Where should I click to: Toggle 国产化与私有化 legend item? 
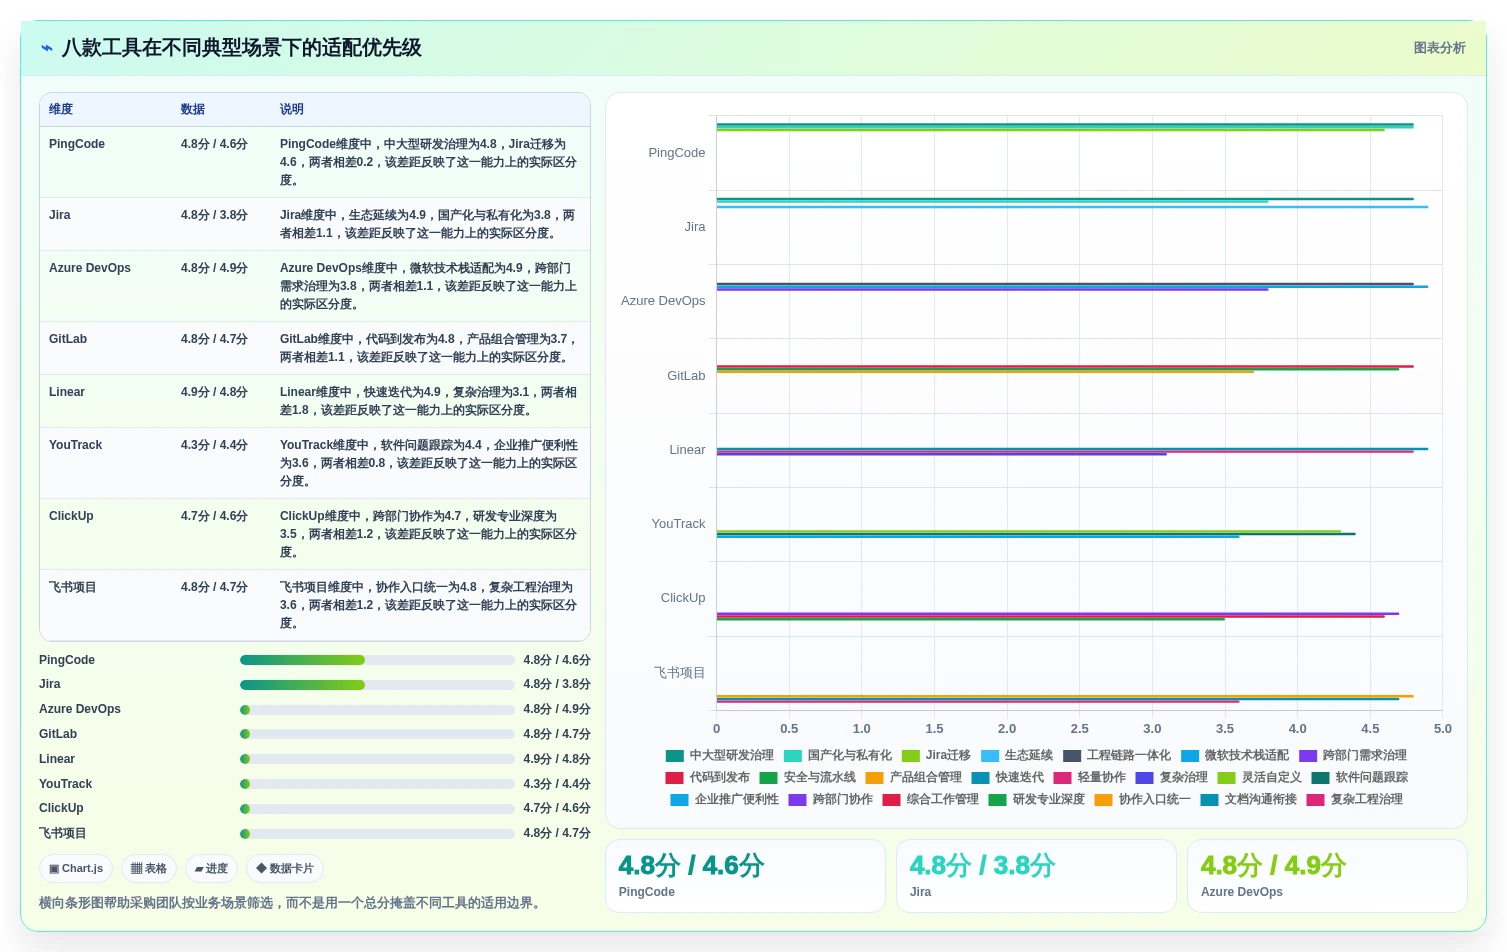[838, 756]
